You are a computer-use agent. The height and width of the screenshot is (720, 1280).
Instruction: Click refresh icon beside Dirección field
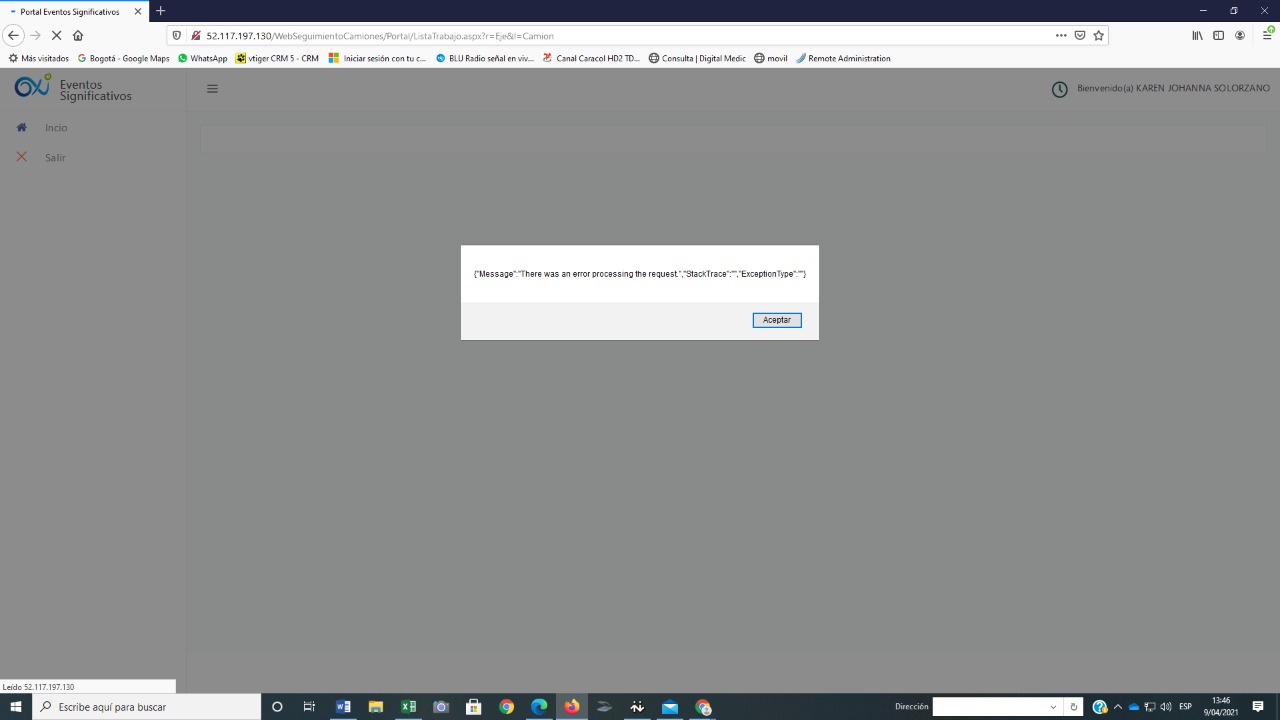[1074, 707]
